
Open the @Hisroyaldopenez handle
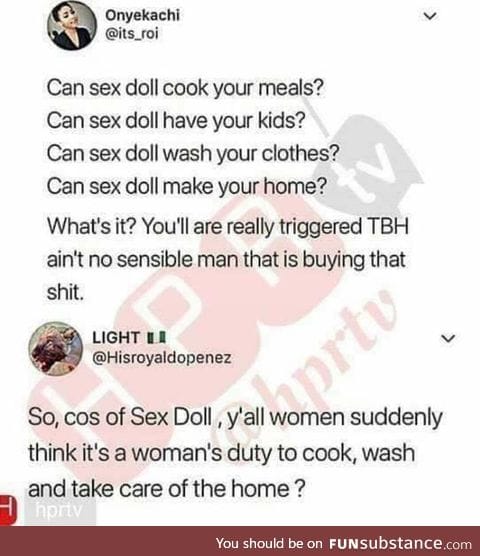click(x=162, y=357)
